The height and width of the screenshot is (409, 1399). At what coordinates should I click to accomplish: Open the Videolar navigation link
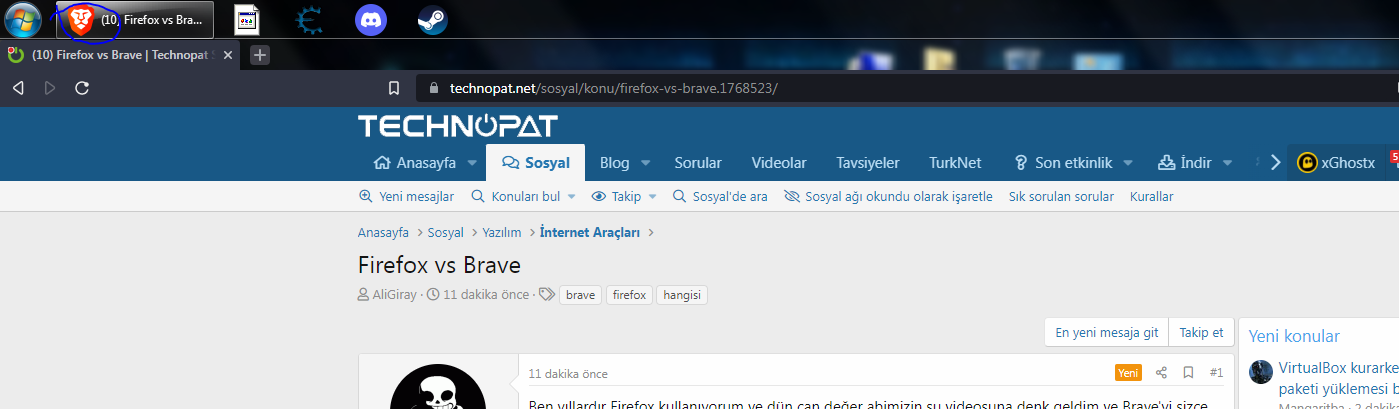coord(779,162)
